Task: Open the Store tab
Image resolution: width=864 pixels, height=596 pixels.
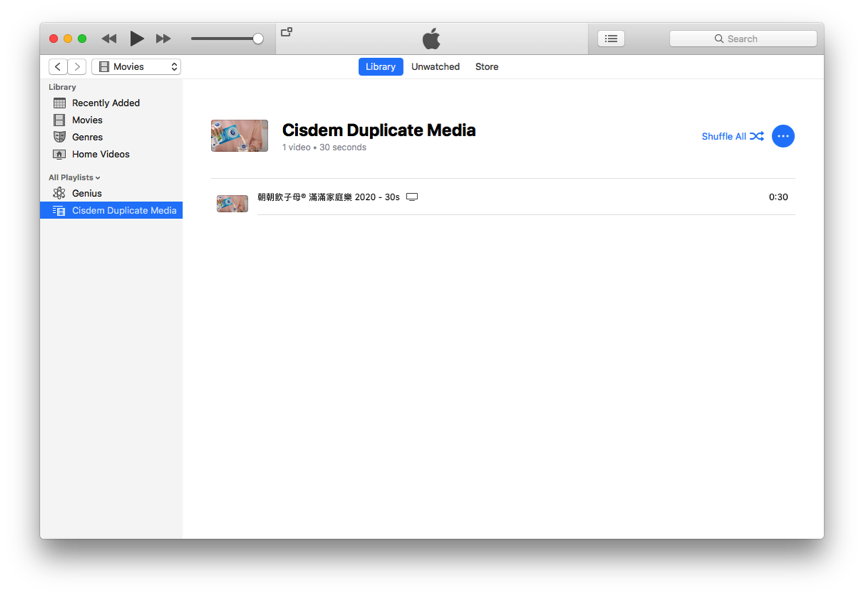Action: pyautogui.click(x=487, y=67)
